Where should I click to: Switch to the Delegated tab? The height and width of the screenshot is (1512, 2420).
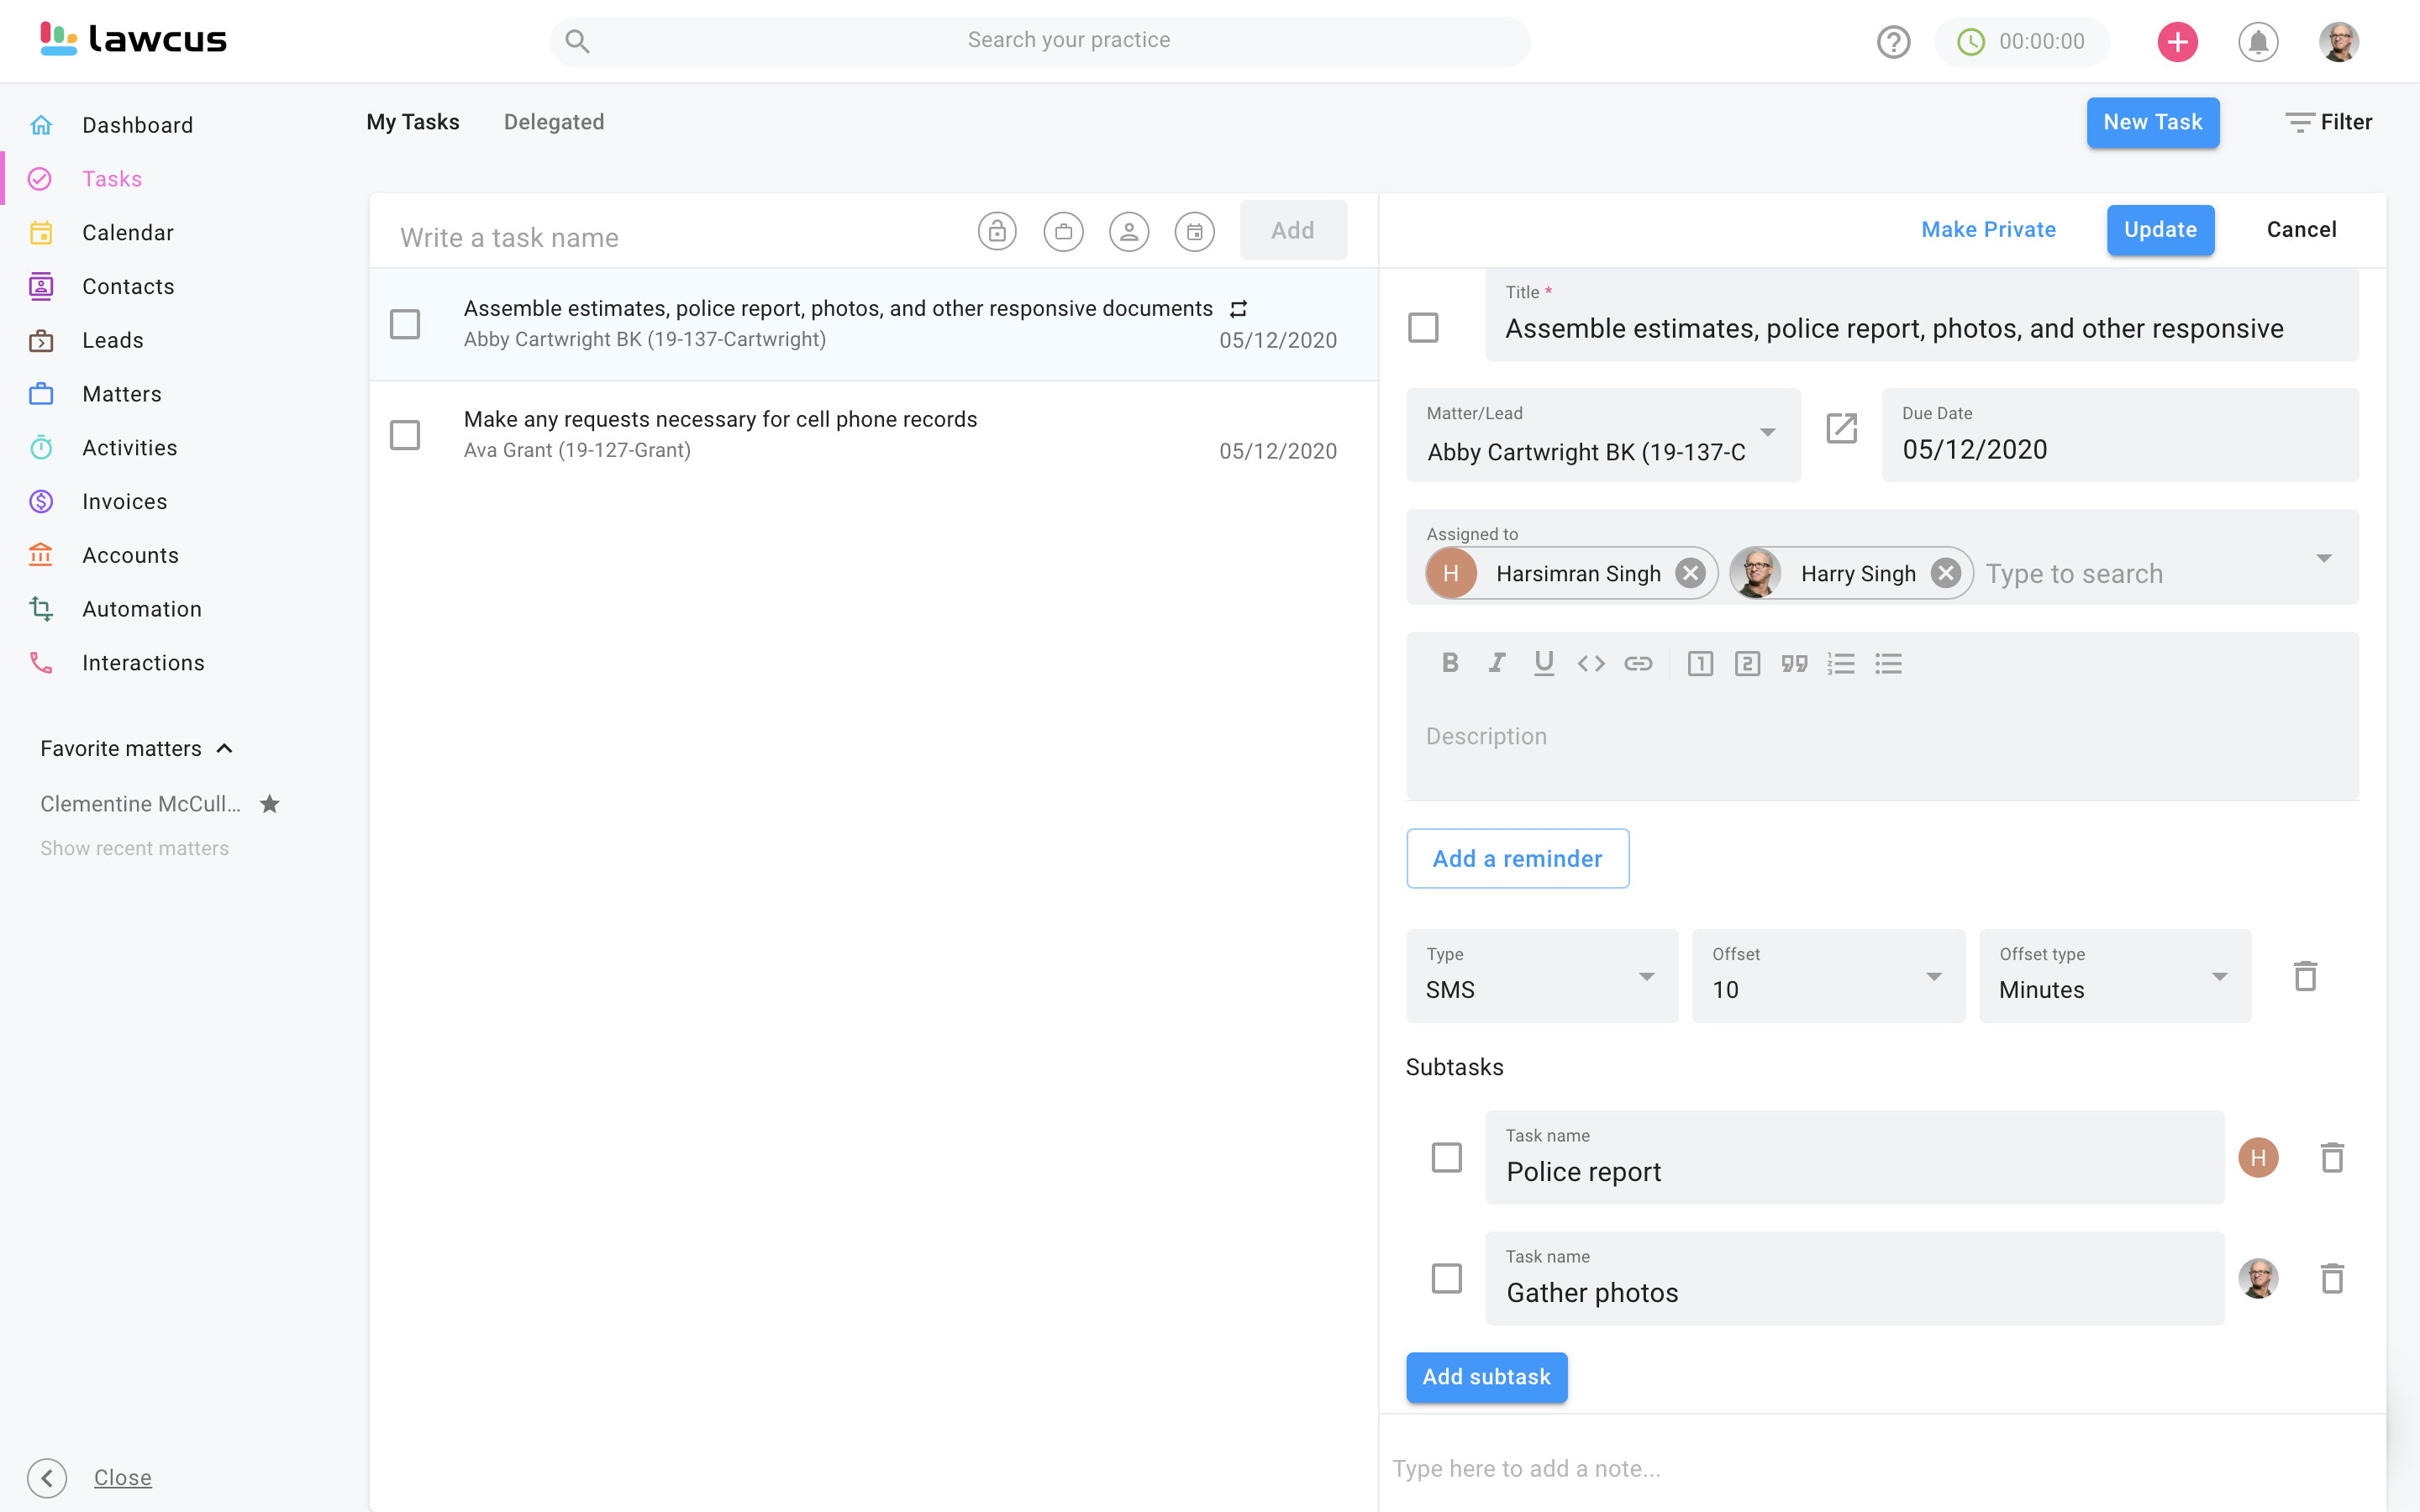pos(553,122)
